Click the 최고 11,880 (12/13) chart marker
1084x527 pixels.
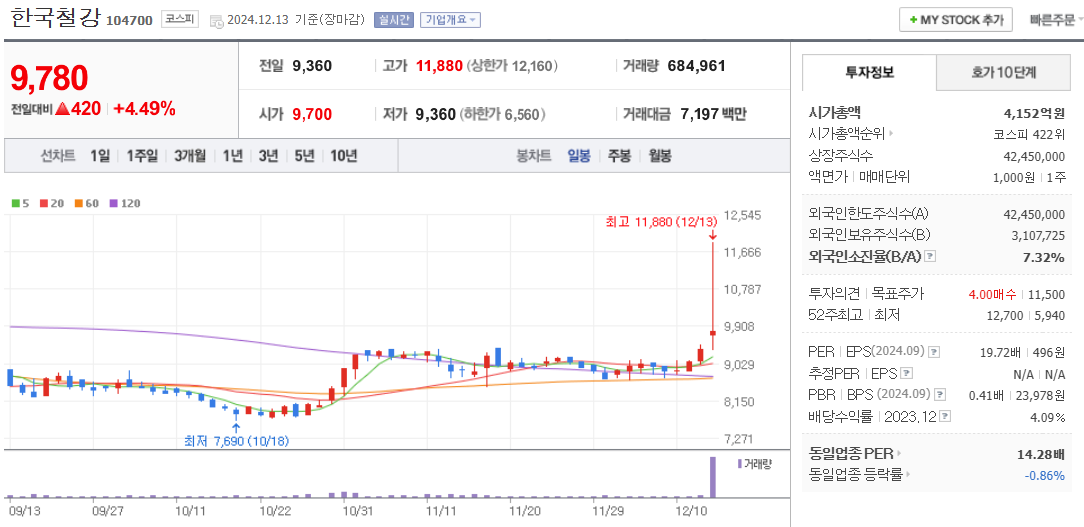662,221
